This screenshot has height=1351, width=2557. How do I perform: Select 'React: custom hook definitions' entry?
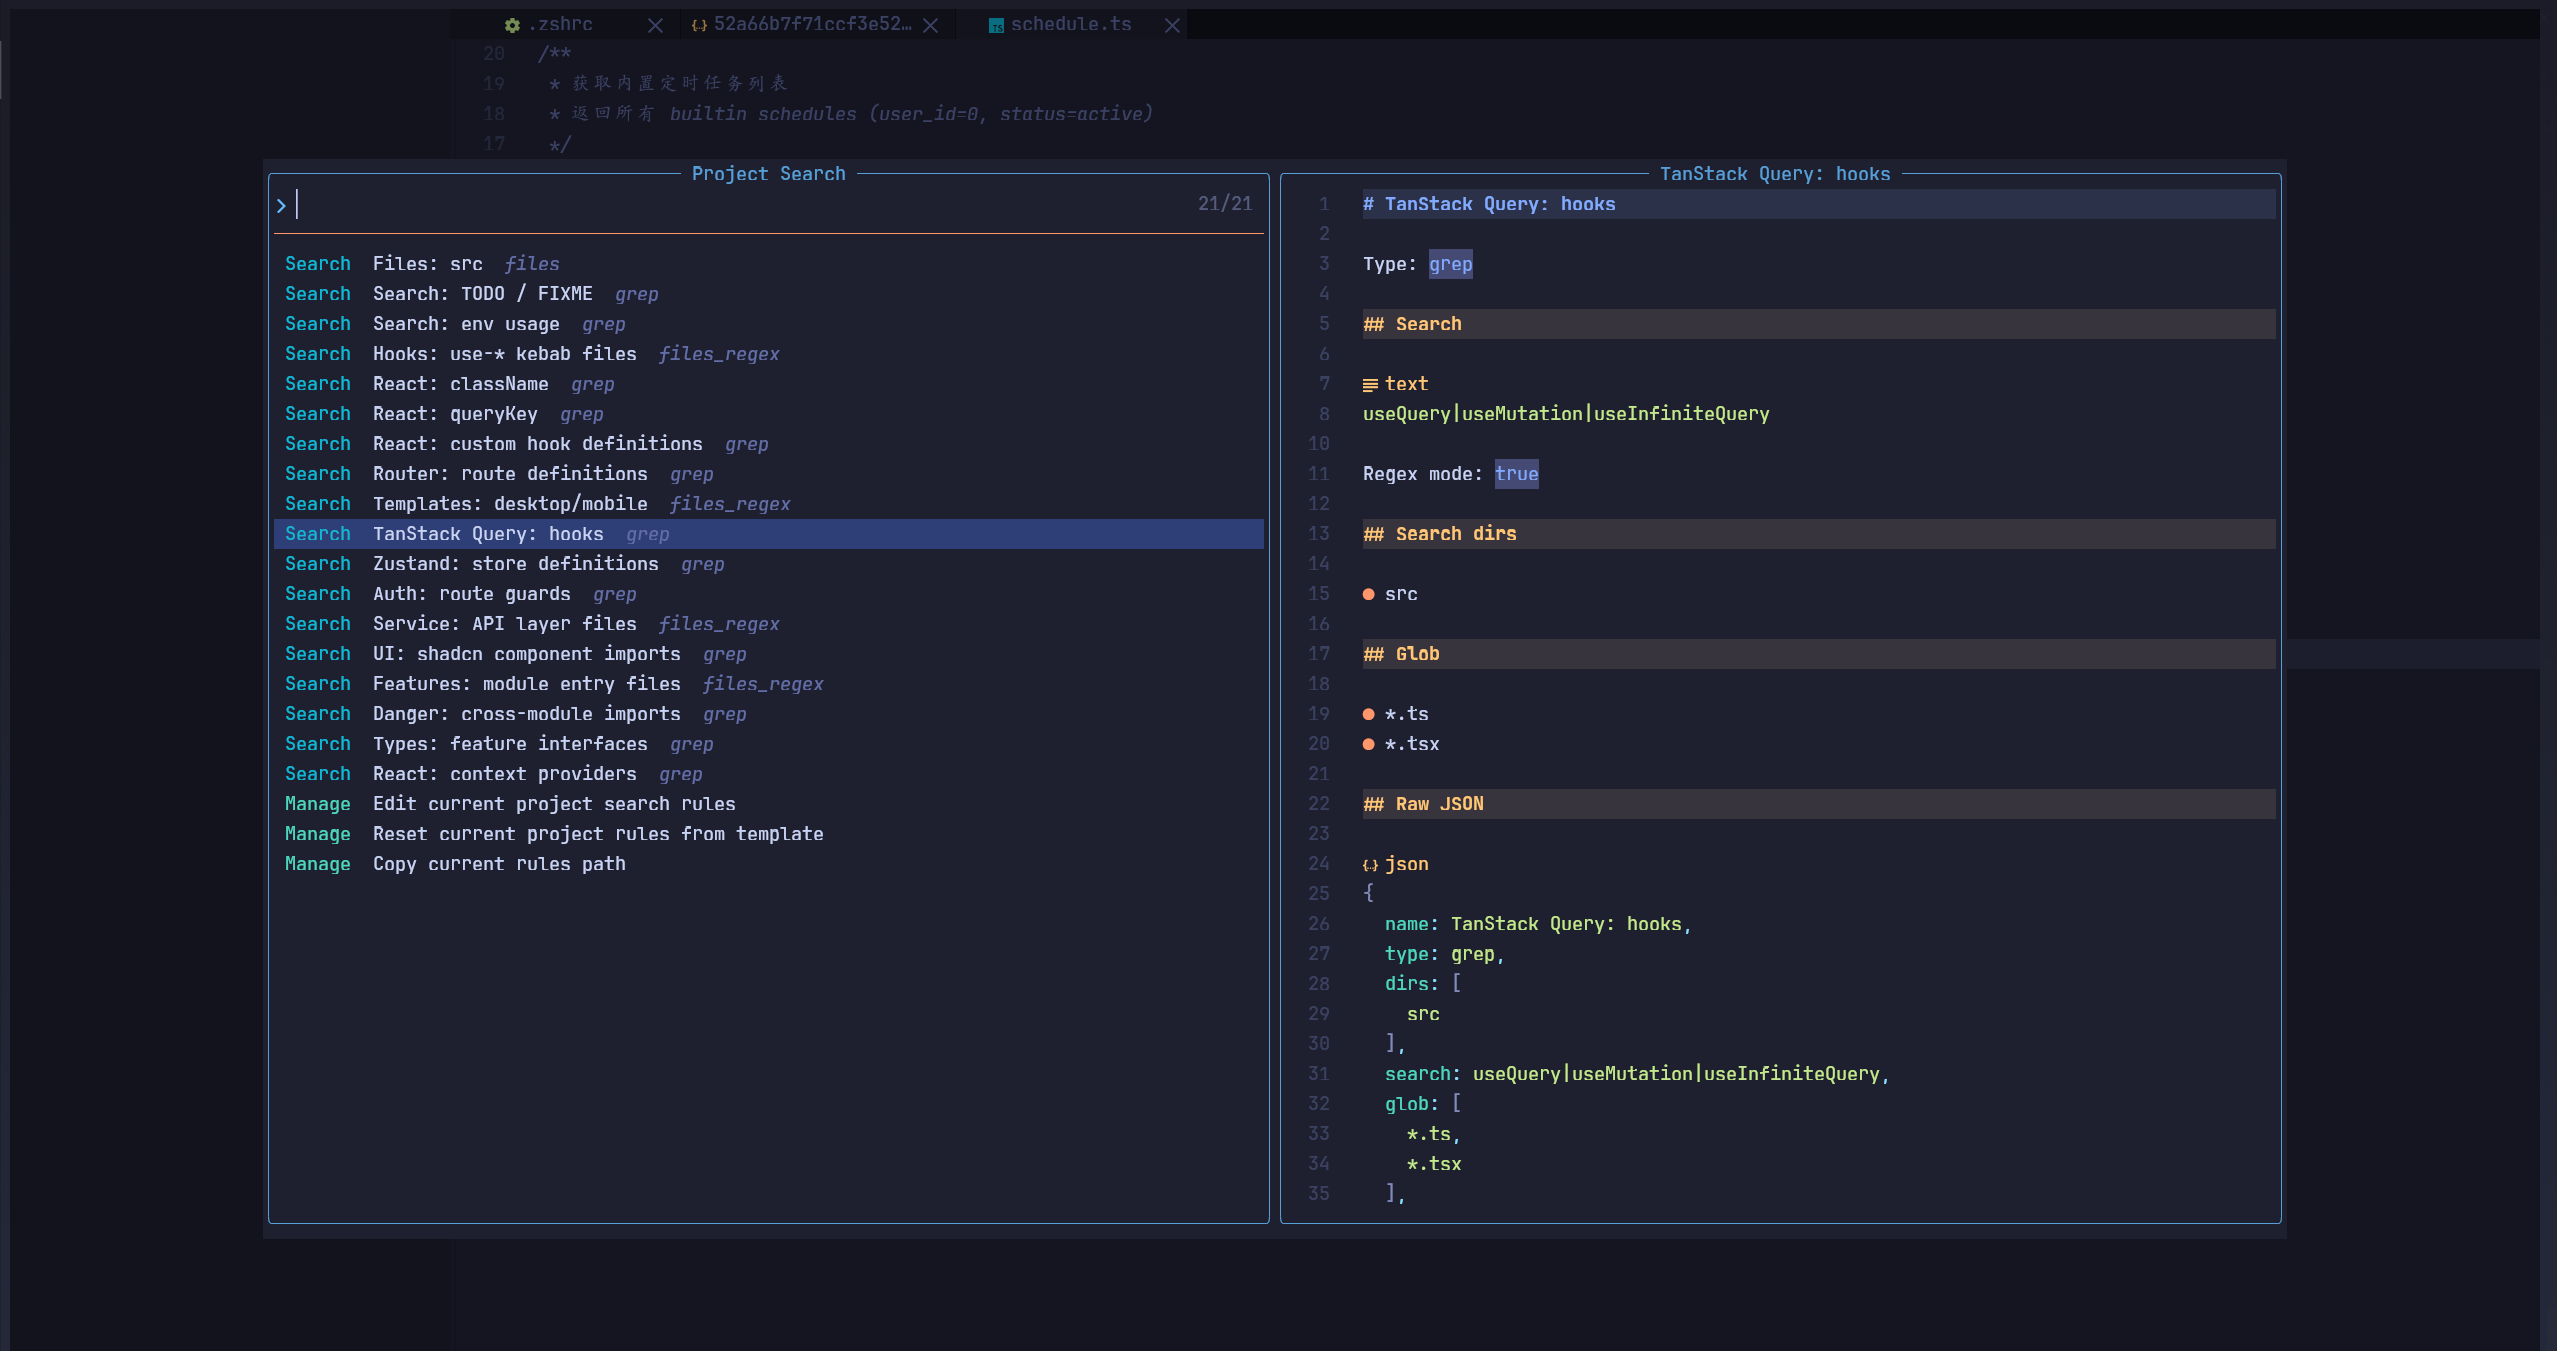pyautogui.click(x=768, y=444)
